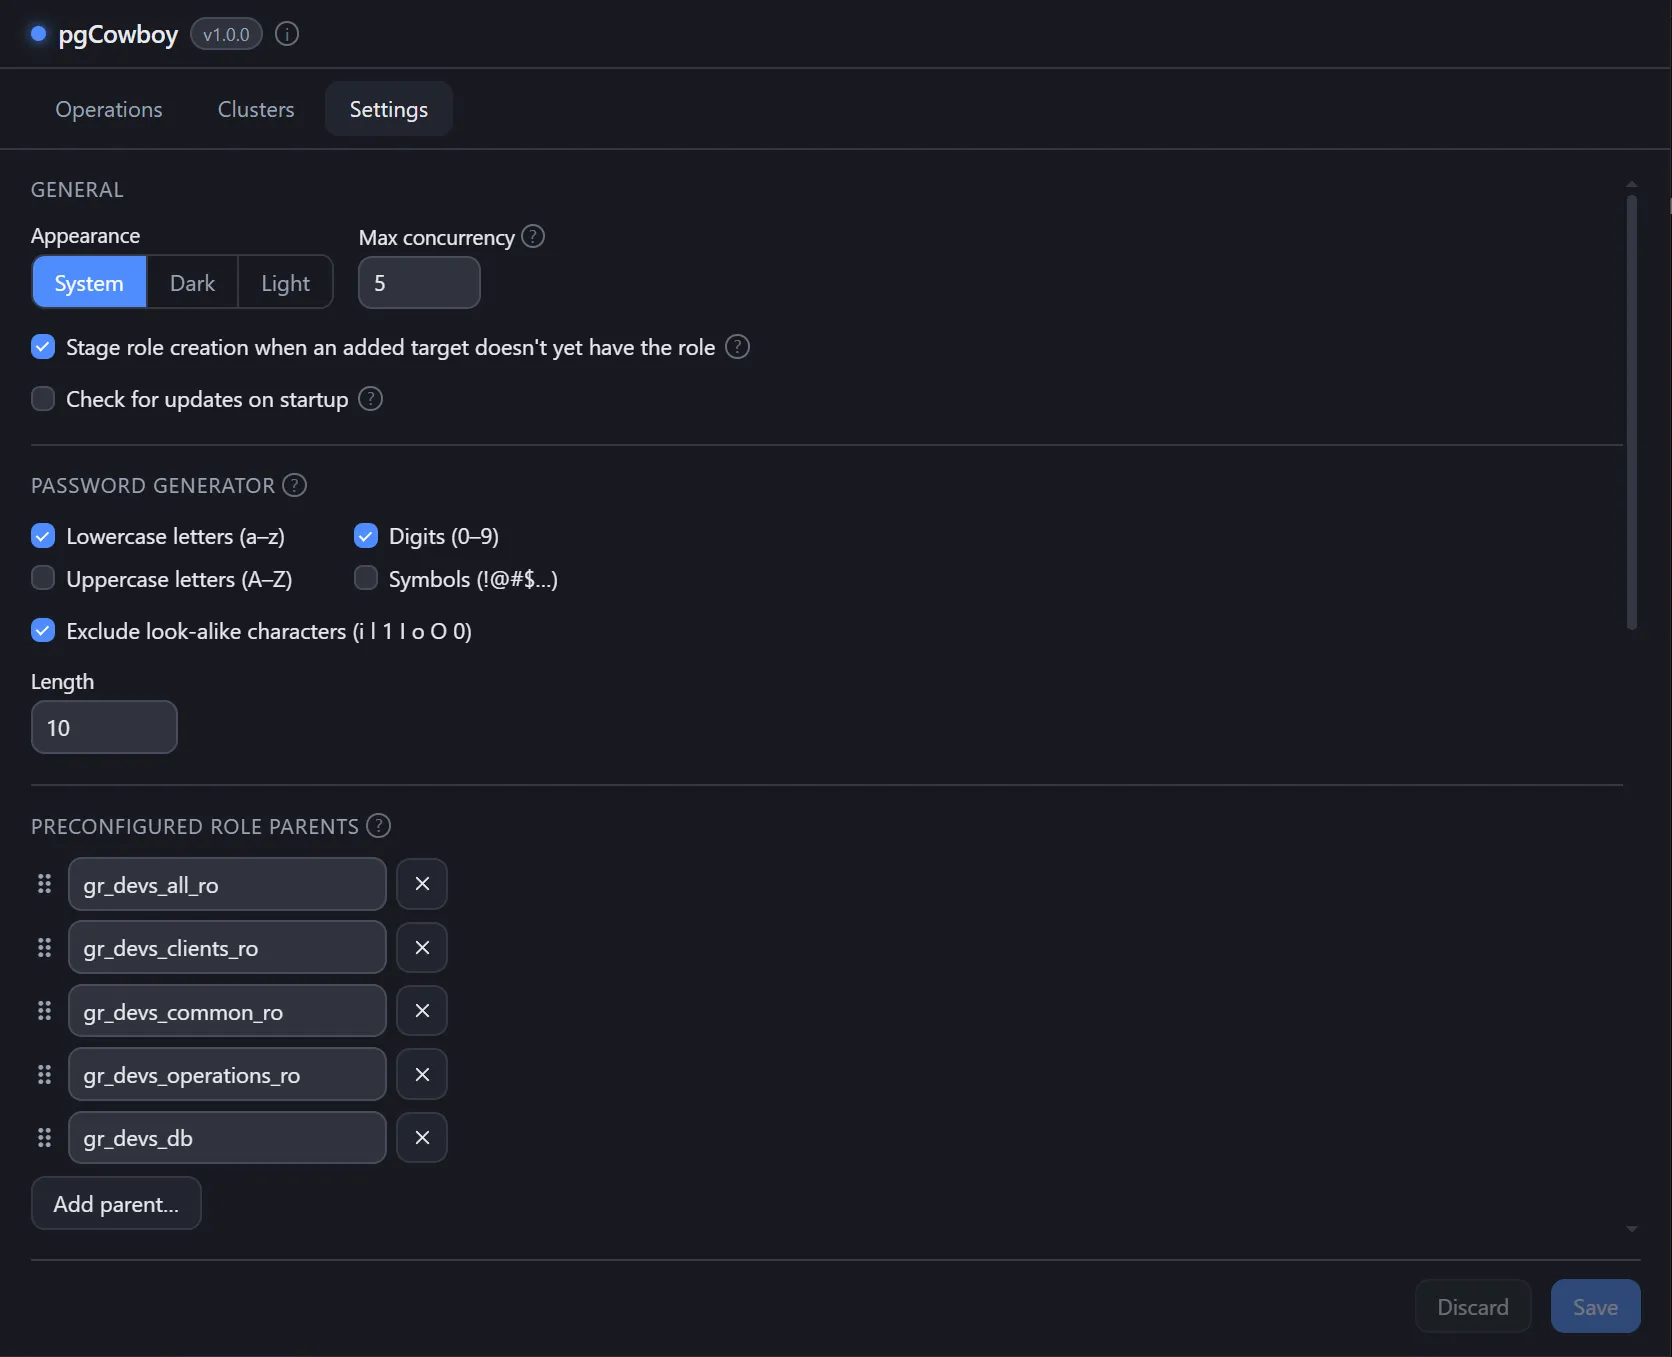The width and height of the screenshot is (1672, 1357).
Task: Select Dark appearance
Action: tap(192, 283)
